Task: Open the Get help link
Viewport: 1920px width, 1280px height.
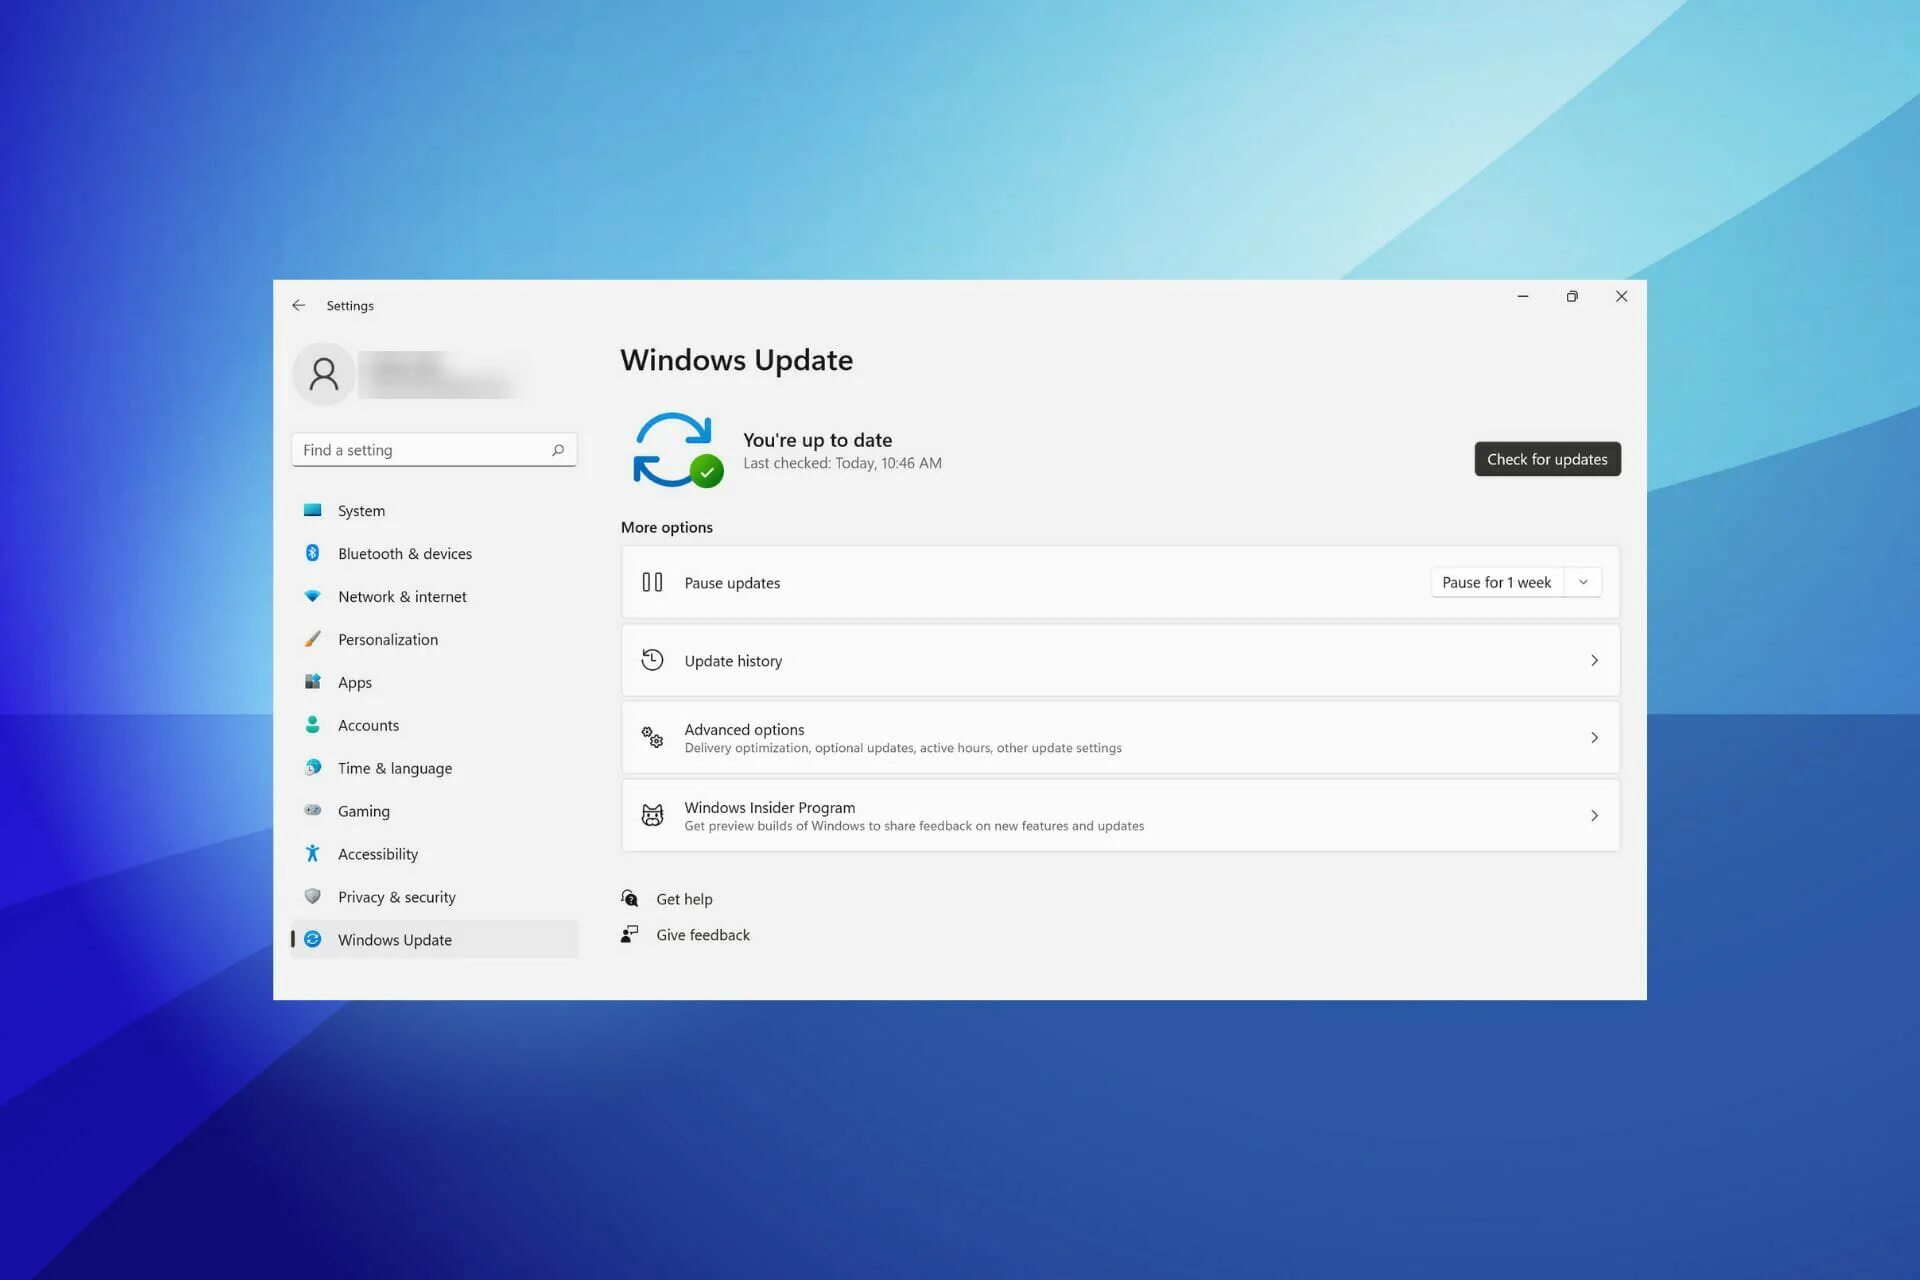Action: (684, 899)
